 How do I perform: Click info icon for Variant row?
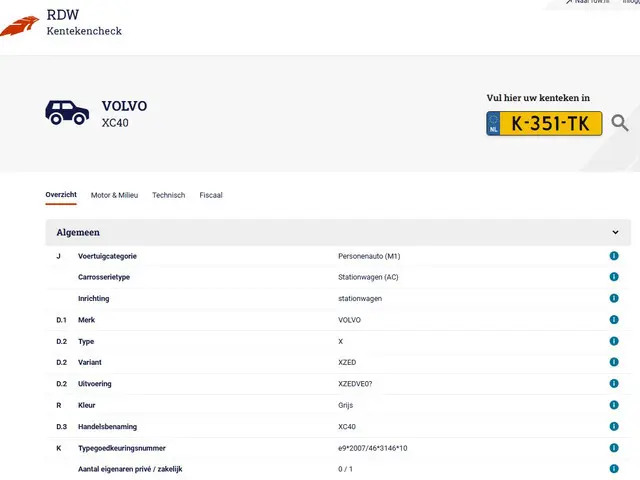coord(614,362)
